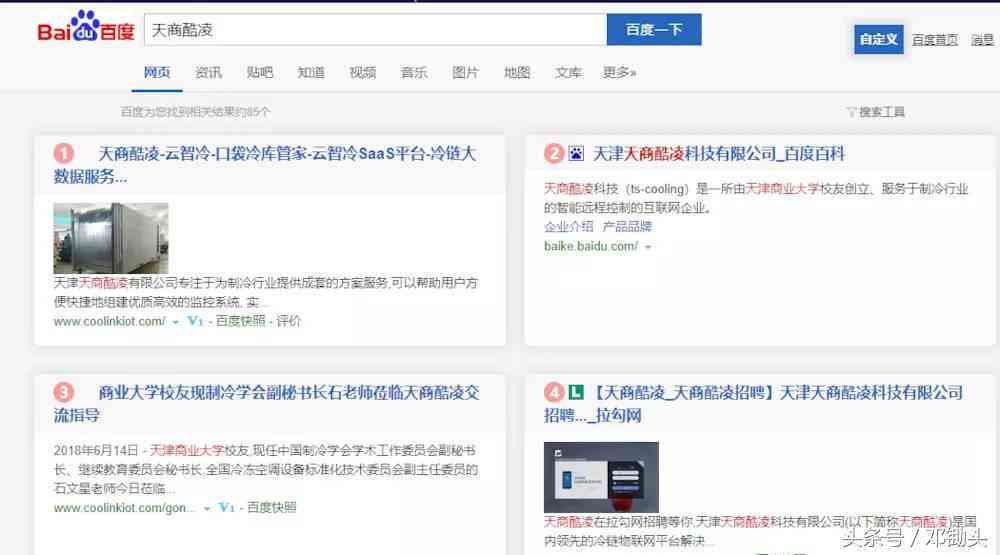Image resolution: width=1000 pixels, height=555 pixels.
Task: Click 评价 link in result 1
Action: point(288,321)
